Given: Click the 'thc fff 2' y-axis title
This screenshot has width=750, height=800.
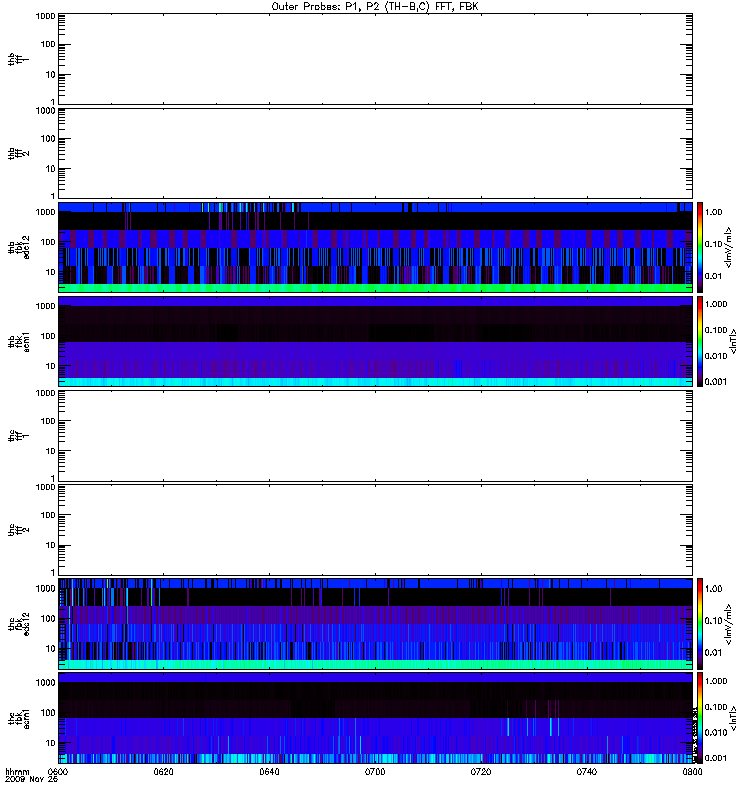Looking at the screenshot, I should click(x=18, y=530).
